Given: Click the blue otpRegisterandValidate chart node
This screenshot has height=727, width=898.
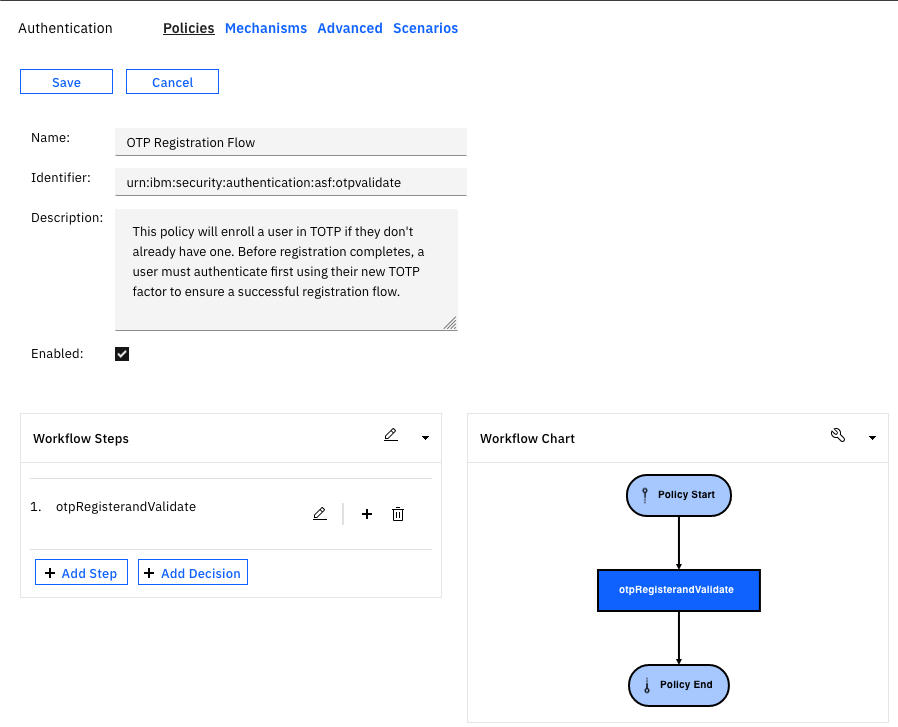Looking at the screenshot, I should (x=679, y=590).
